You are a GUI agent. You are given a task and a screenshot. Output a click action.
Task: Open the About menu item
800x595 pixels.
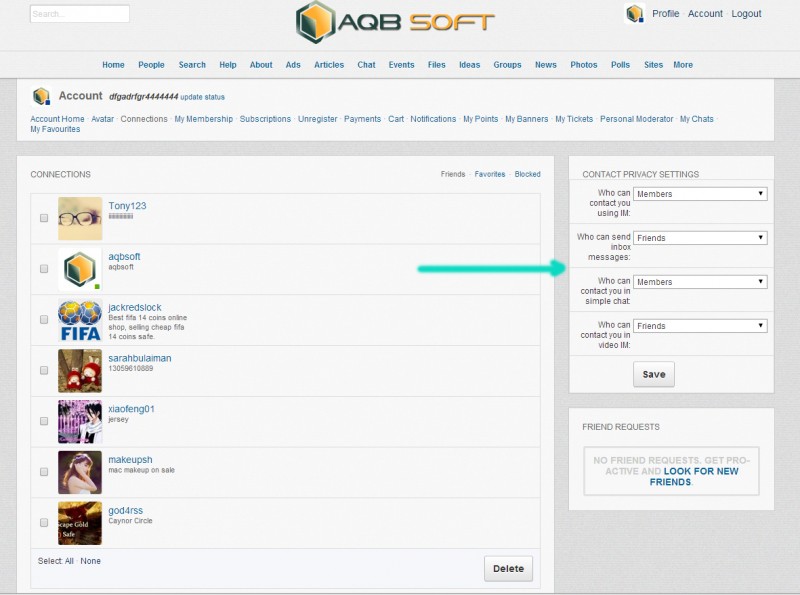[261, 65]
